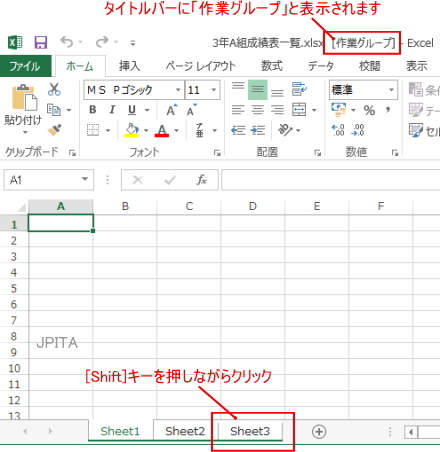Open the 配置 group dialog launcher
This screenshot has height=452, width=440.
coord(318,153)
